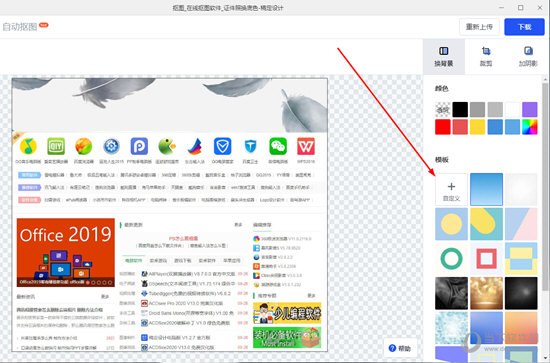Image resolution: width=550 pixels, height=363 pixels.
Task: Choose the yellow color swatch
Action: (477, 127)
